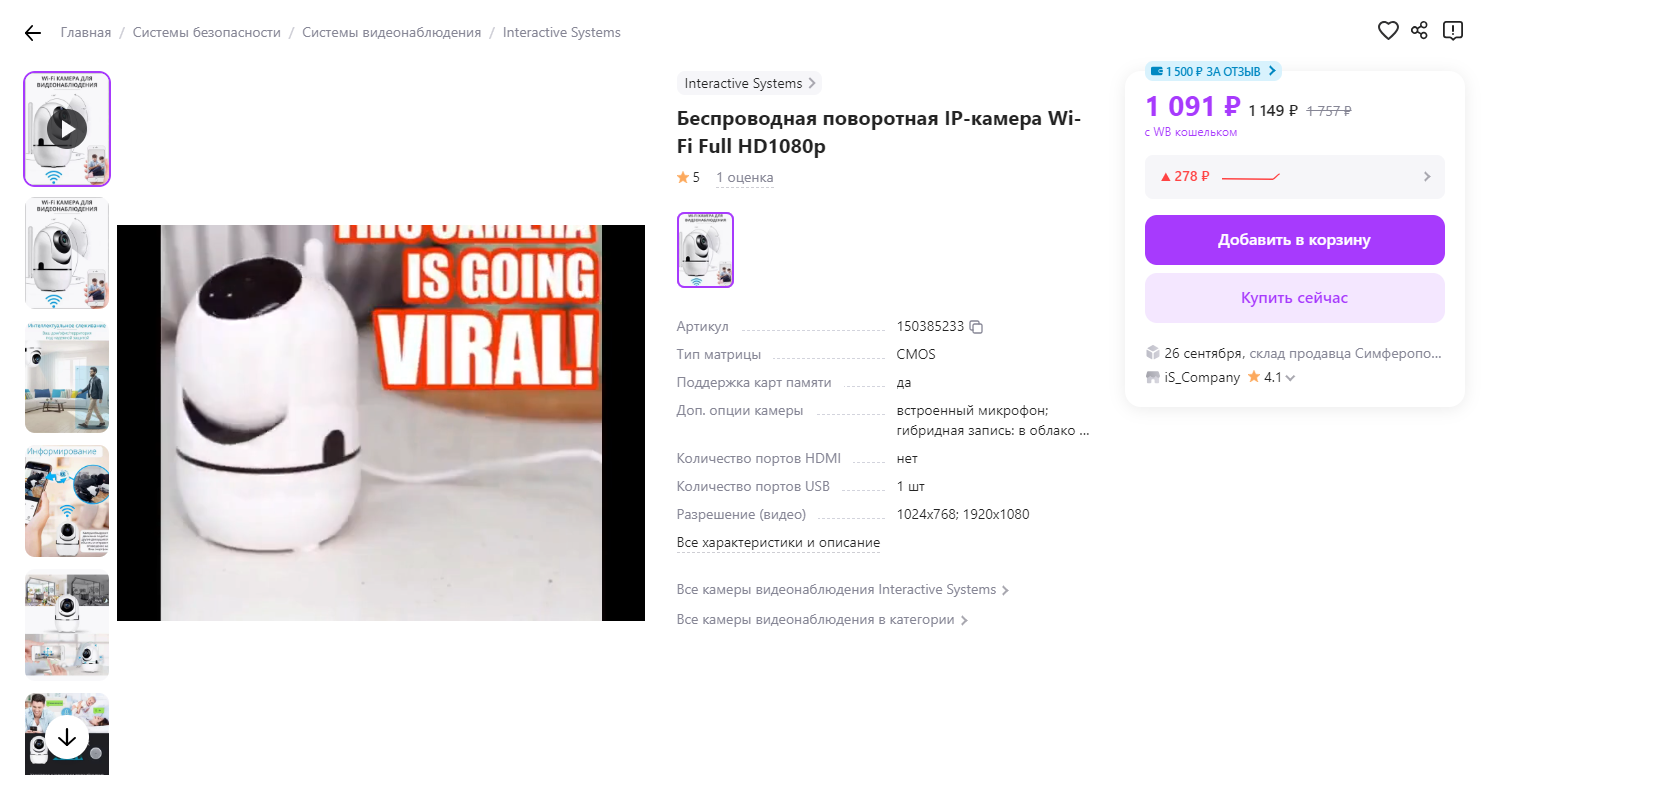Open Все характеристики и описание link

pyautogui.click(x=778, y=543)
